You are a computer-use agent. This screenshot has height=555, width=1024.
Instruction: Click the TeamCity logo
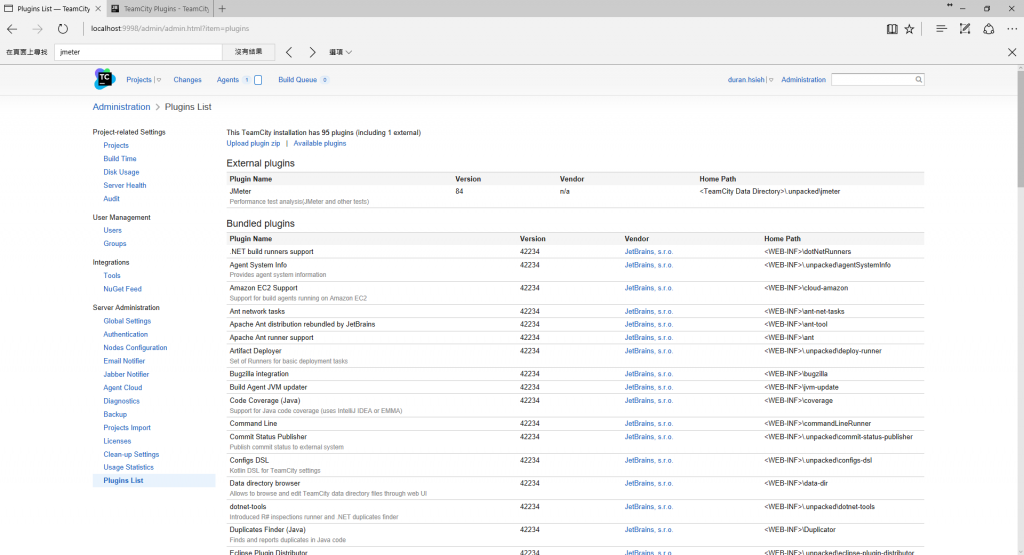(104, 78)
